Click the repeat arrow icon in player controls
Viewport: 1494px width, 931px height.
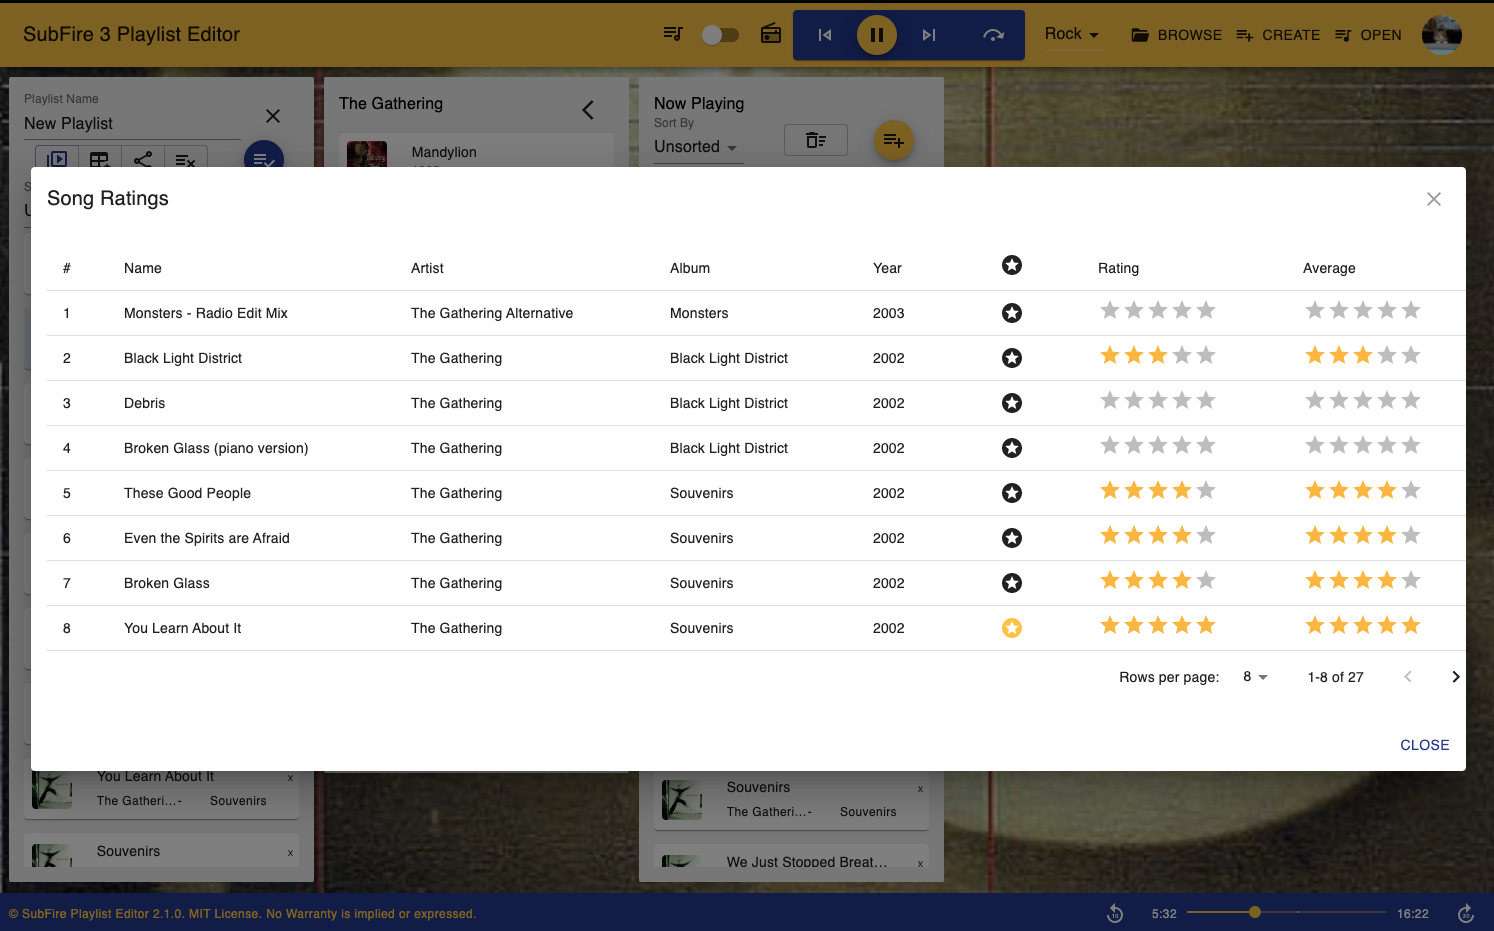(x=993, y=35)
